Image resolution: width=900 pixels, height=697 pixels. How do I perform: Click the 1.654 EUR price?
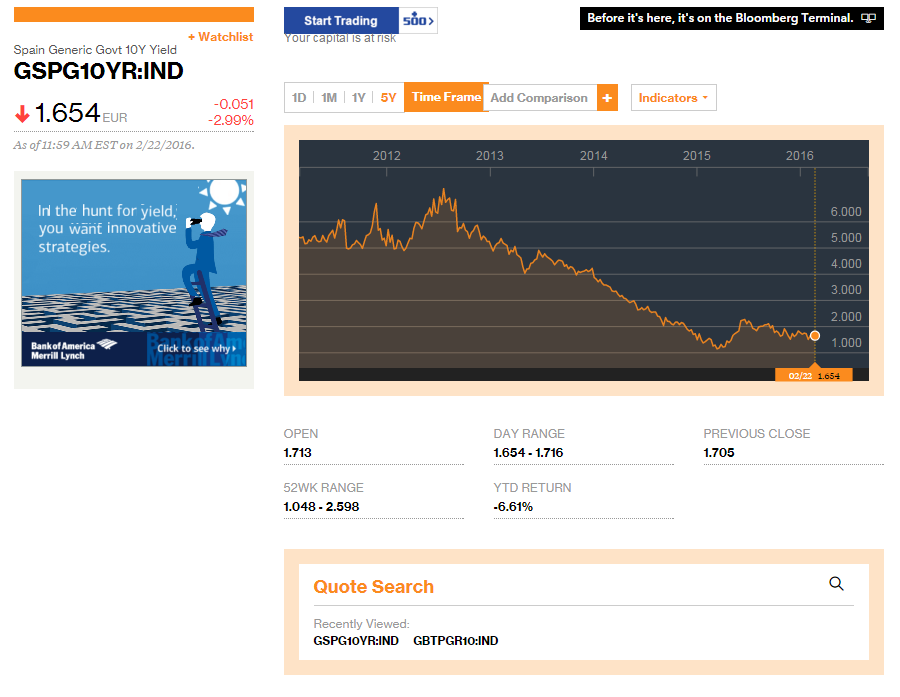pos(80,113)
